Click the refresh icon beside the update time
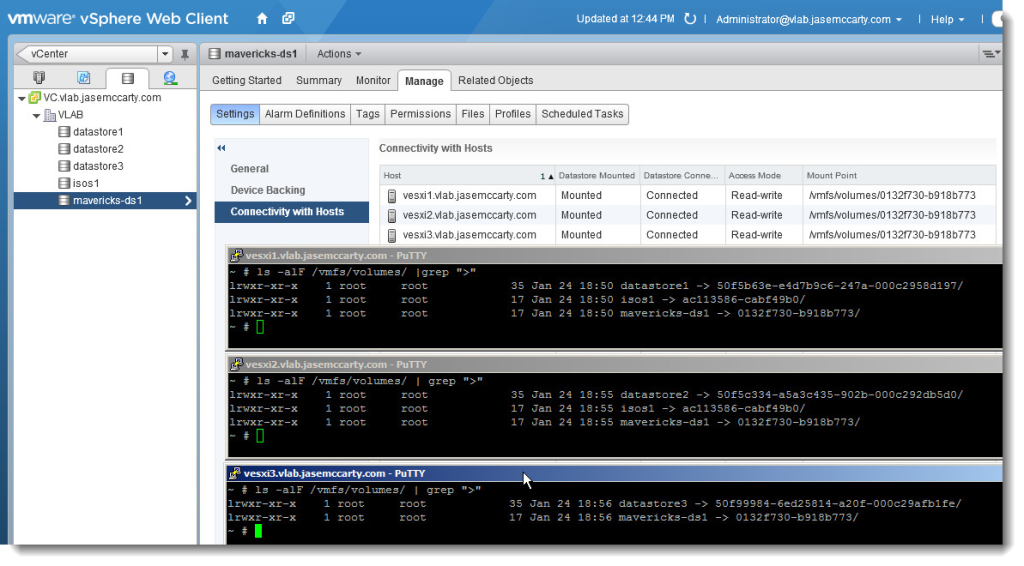 click(x=690, y=19)
